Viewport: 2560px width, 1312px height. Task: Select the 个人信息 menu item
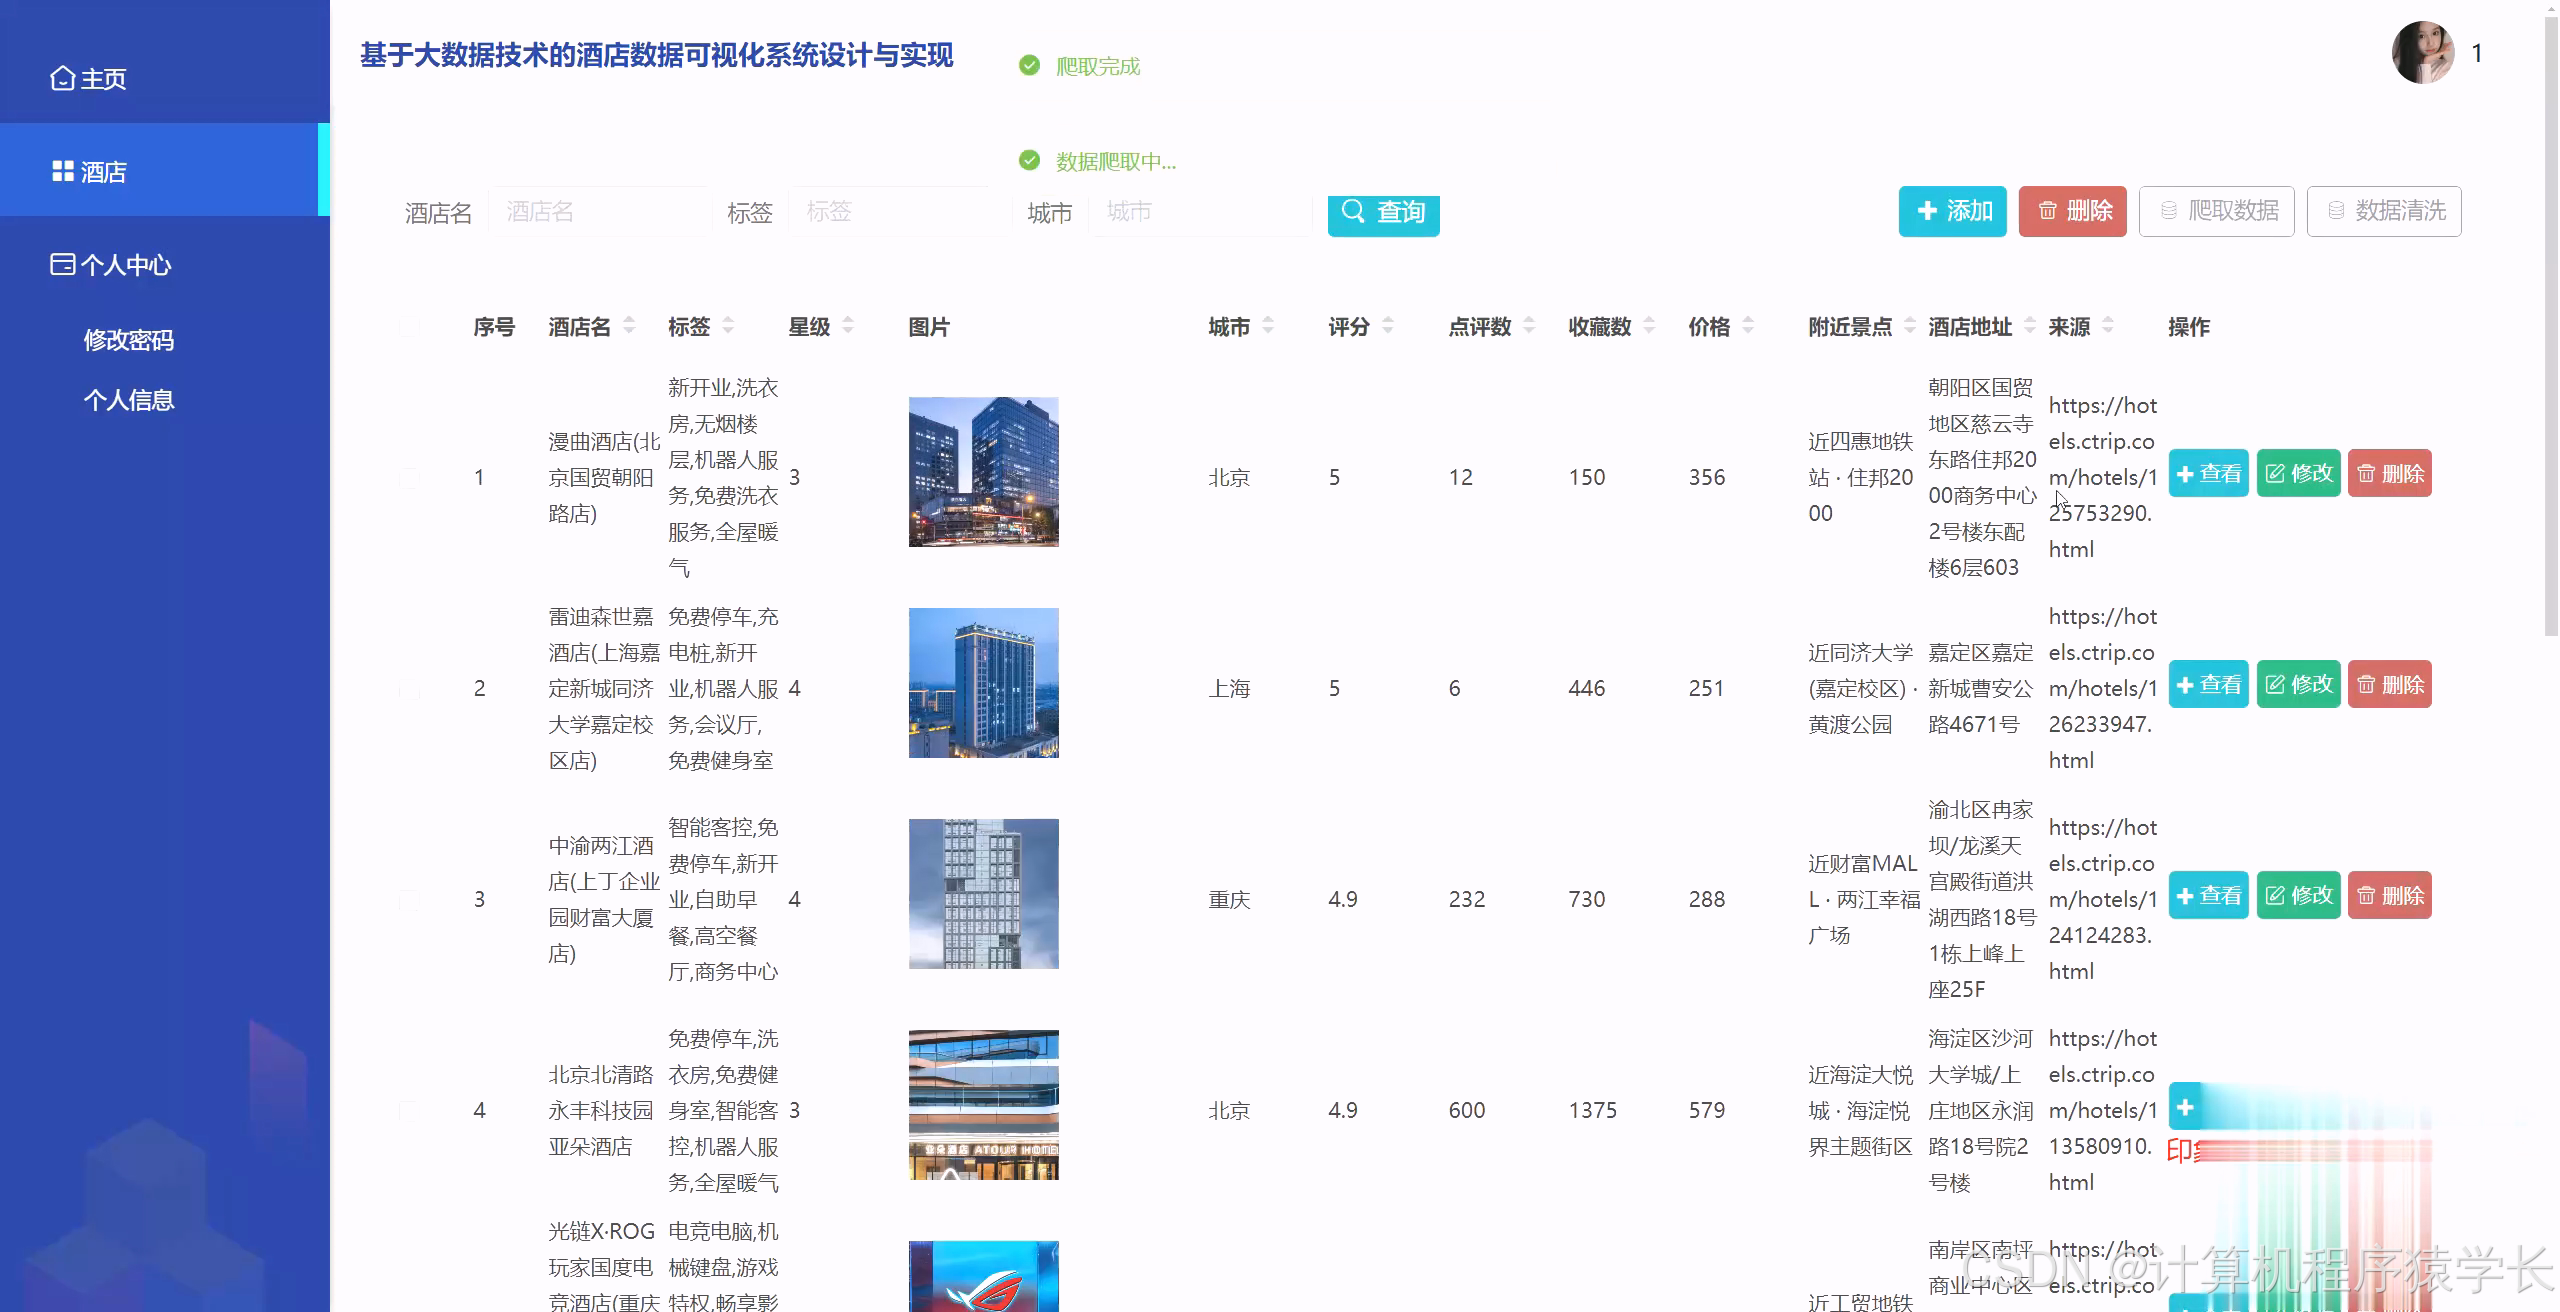point(128,399)
